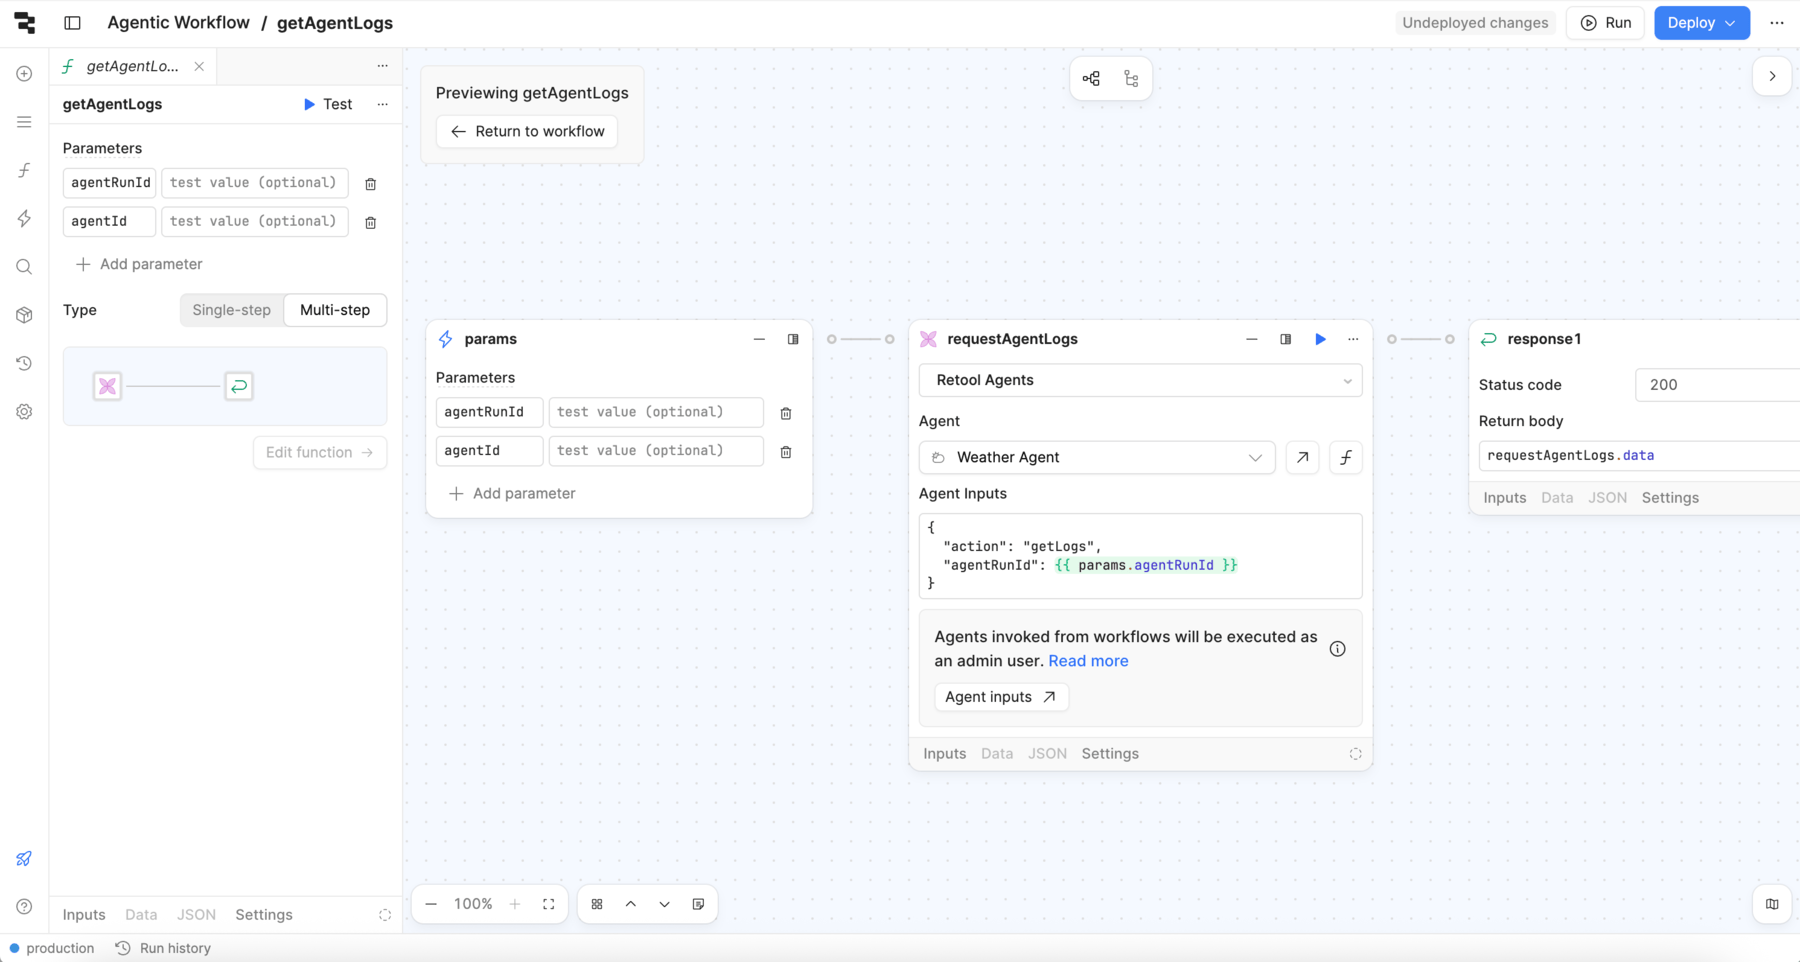The width and height of the screenshot is (1800, 962).
Task: Toggle the left panel sidebar icon
Action: (72, 23)
